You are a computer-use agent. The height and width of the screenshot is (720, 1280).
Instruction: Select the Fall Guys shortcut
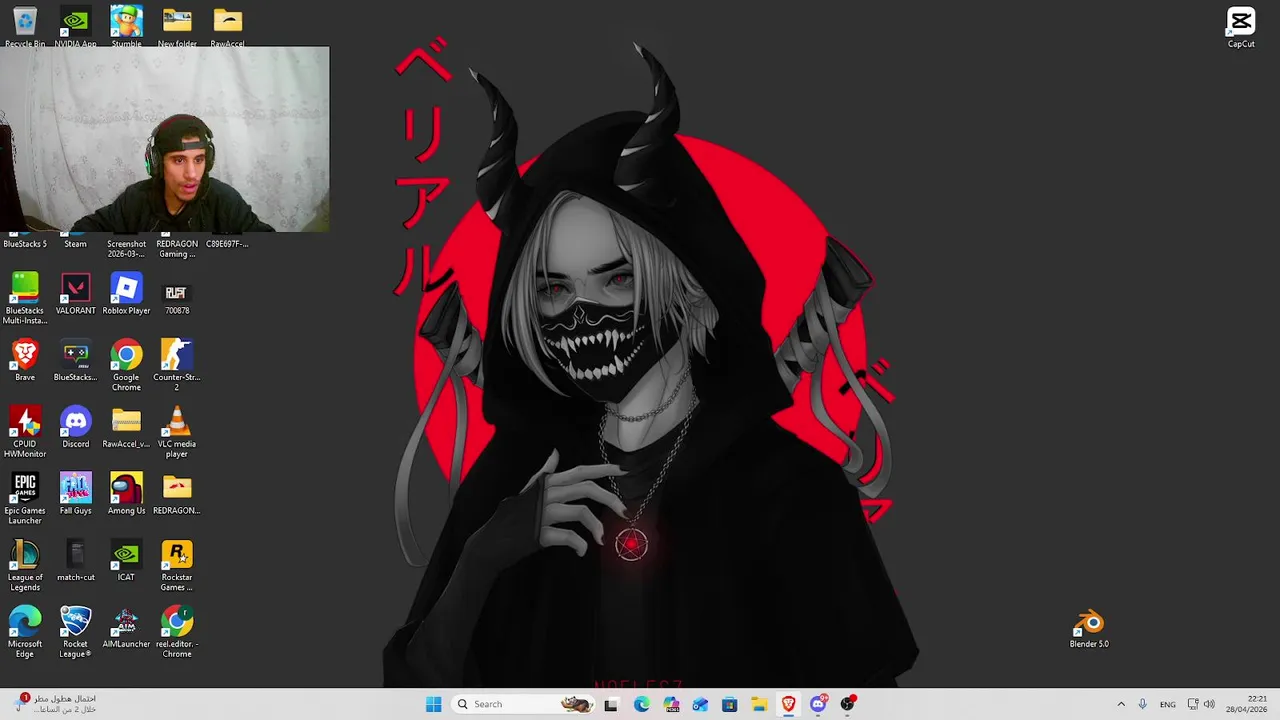pos(75,494)
